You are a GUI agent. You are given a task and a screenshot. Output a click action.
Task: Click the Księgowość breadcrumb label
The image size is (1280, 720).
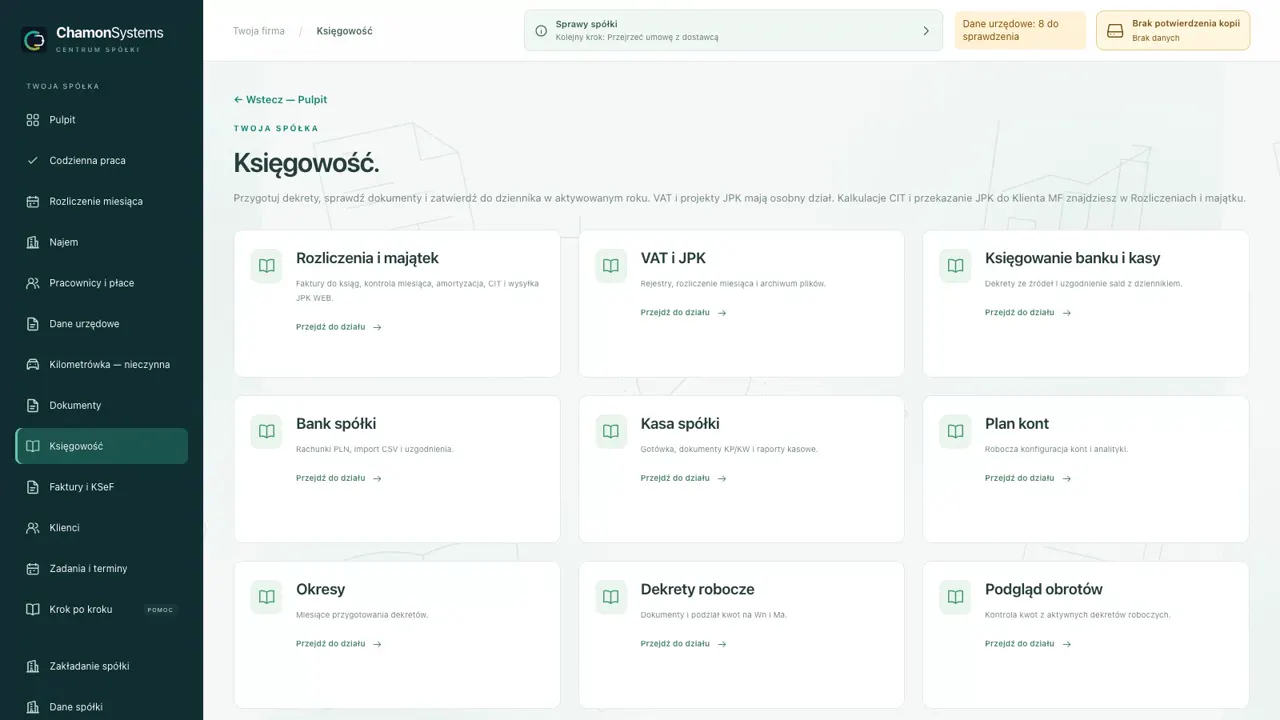(x=345, y=31)
